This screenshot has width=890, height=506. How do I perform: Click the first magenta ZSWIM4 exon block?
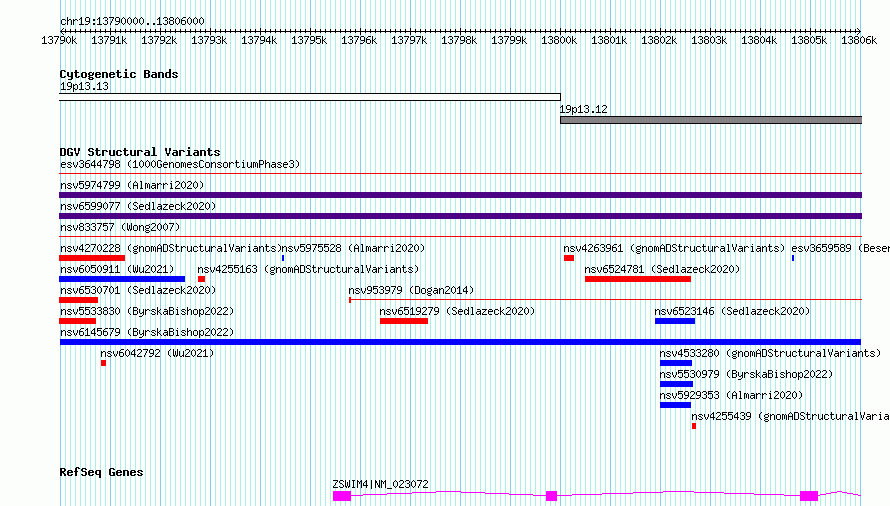point(342,496)
